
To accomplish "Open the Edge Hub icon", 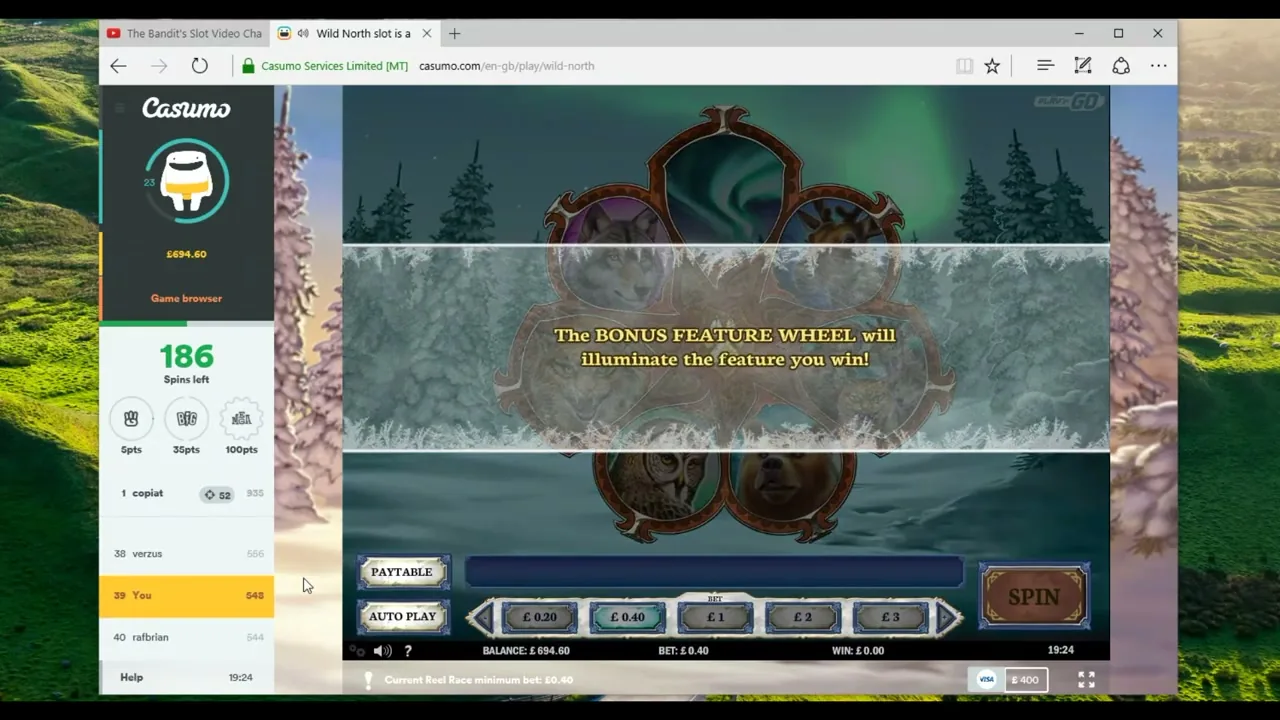I will coord(1045,66).
